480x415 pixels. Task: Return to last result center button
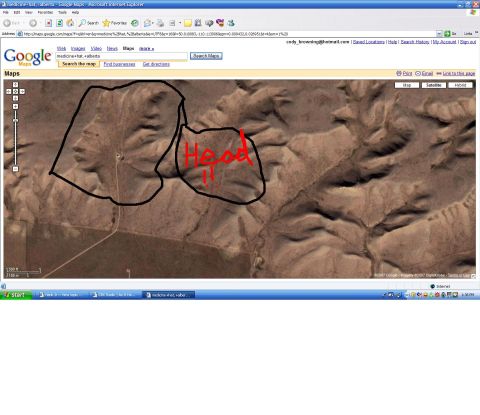pos(15,91)
